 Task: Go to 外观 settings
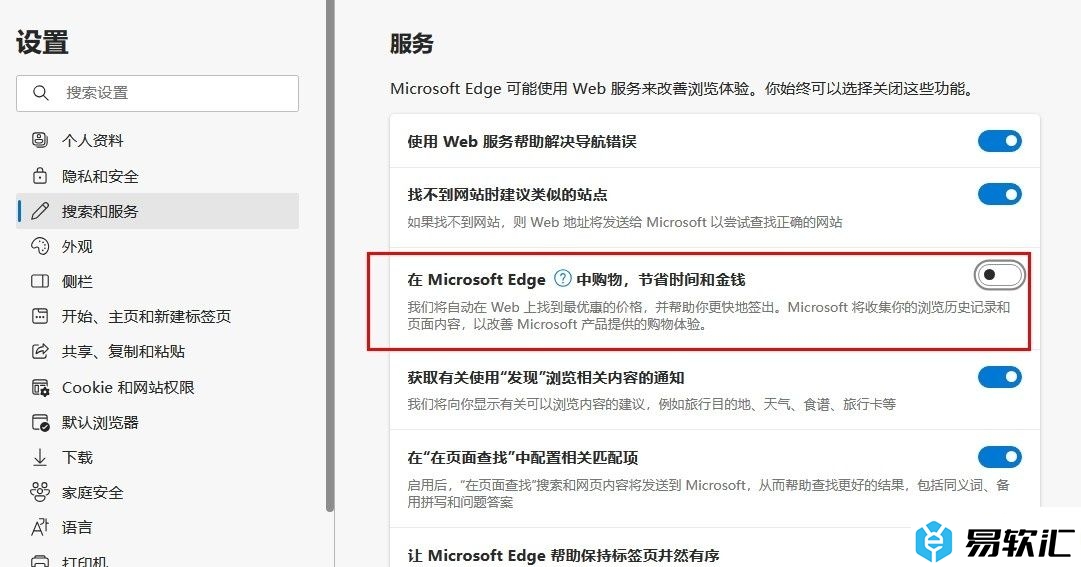tap(158, 246)
